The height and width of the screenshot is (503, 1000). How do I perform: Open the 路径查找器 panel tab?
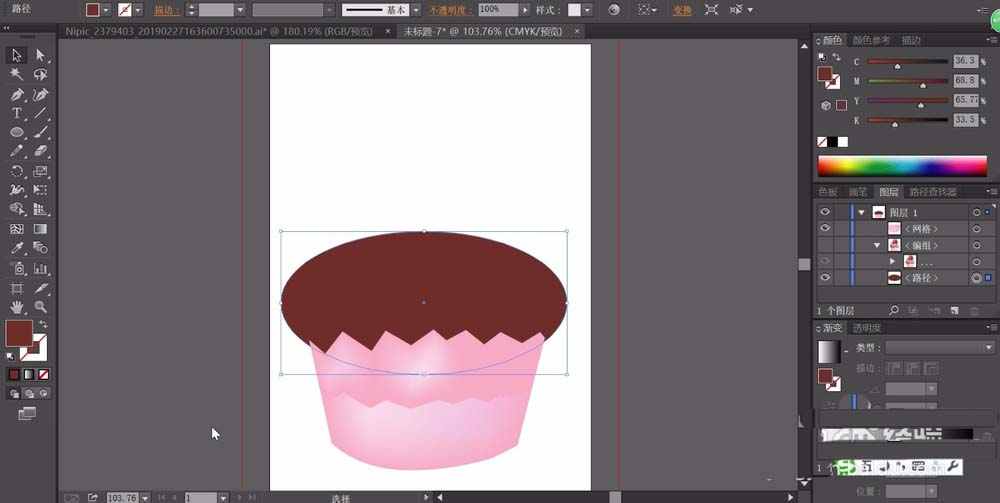click(931, 192)
